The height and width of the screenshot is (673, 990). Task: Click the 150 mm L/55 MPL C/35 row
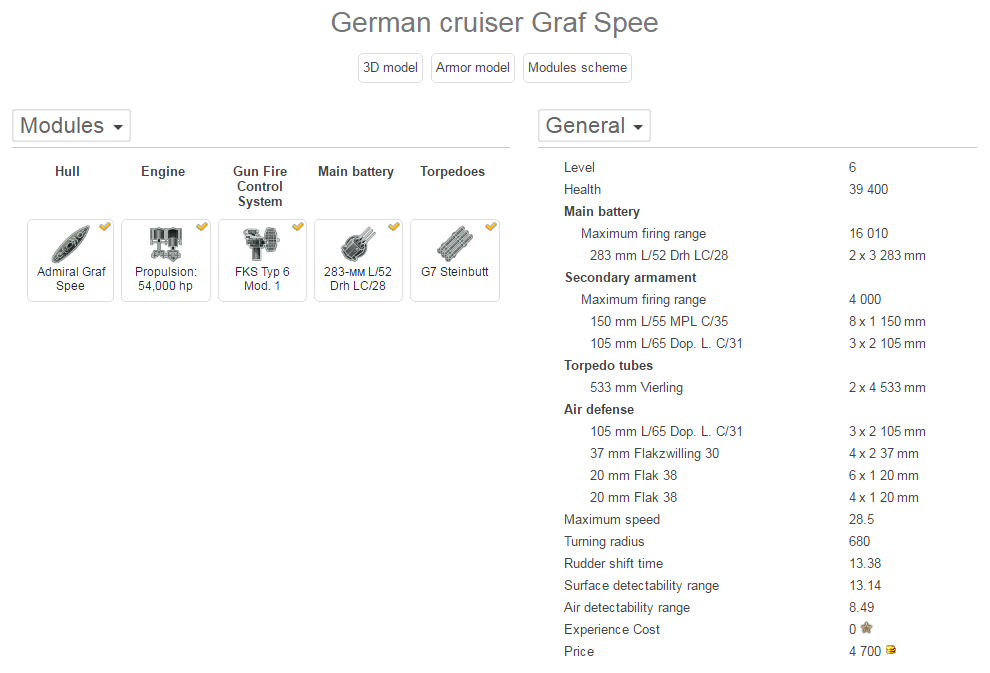(x=758, y=321)
